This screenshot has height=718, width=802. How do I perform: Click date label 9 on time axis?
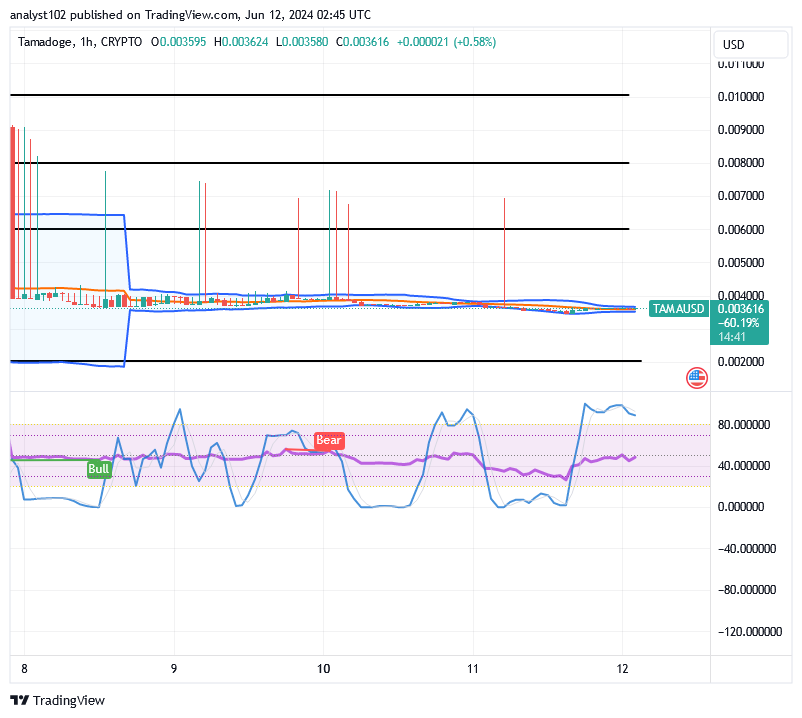coord(174,668)
